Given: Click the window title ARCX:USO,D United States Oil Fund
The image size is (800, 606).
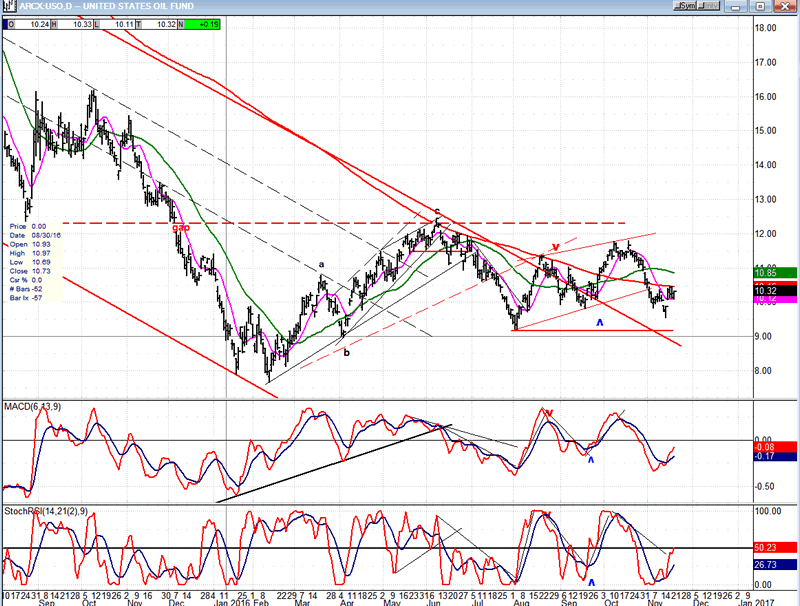Looking at the screenshot, I should pos(106,6).
